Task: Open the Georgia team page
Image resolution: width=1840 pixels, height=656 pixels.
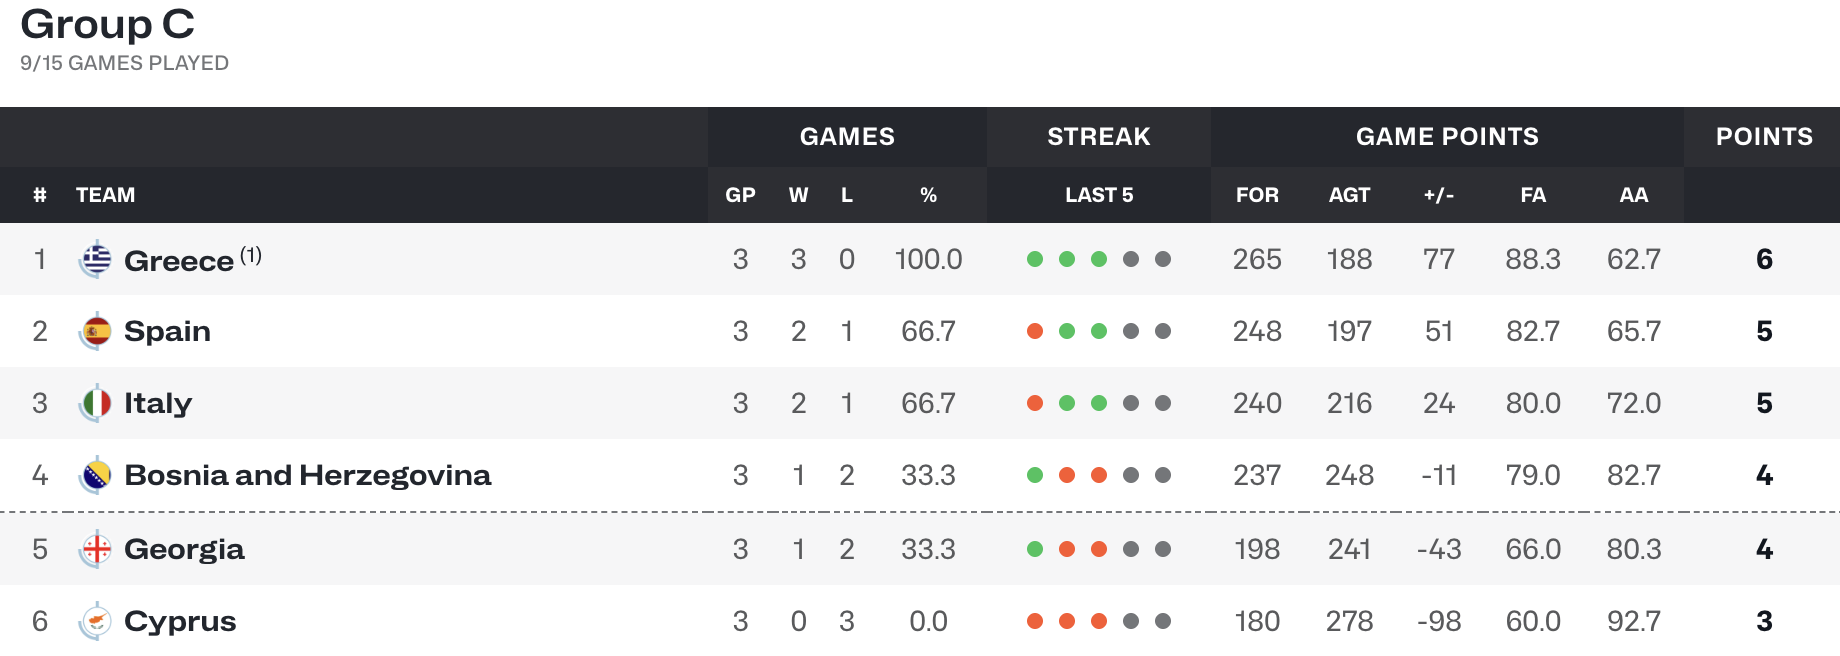Action: click(x=184, y=549)
